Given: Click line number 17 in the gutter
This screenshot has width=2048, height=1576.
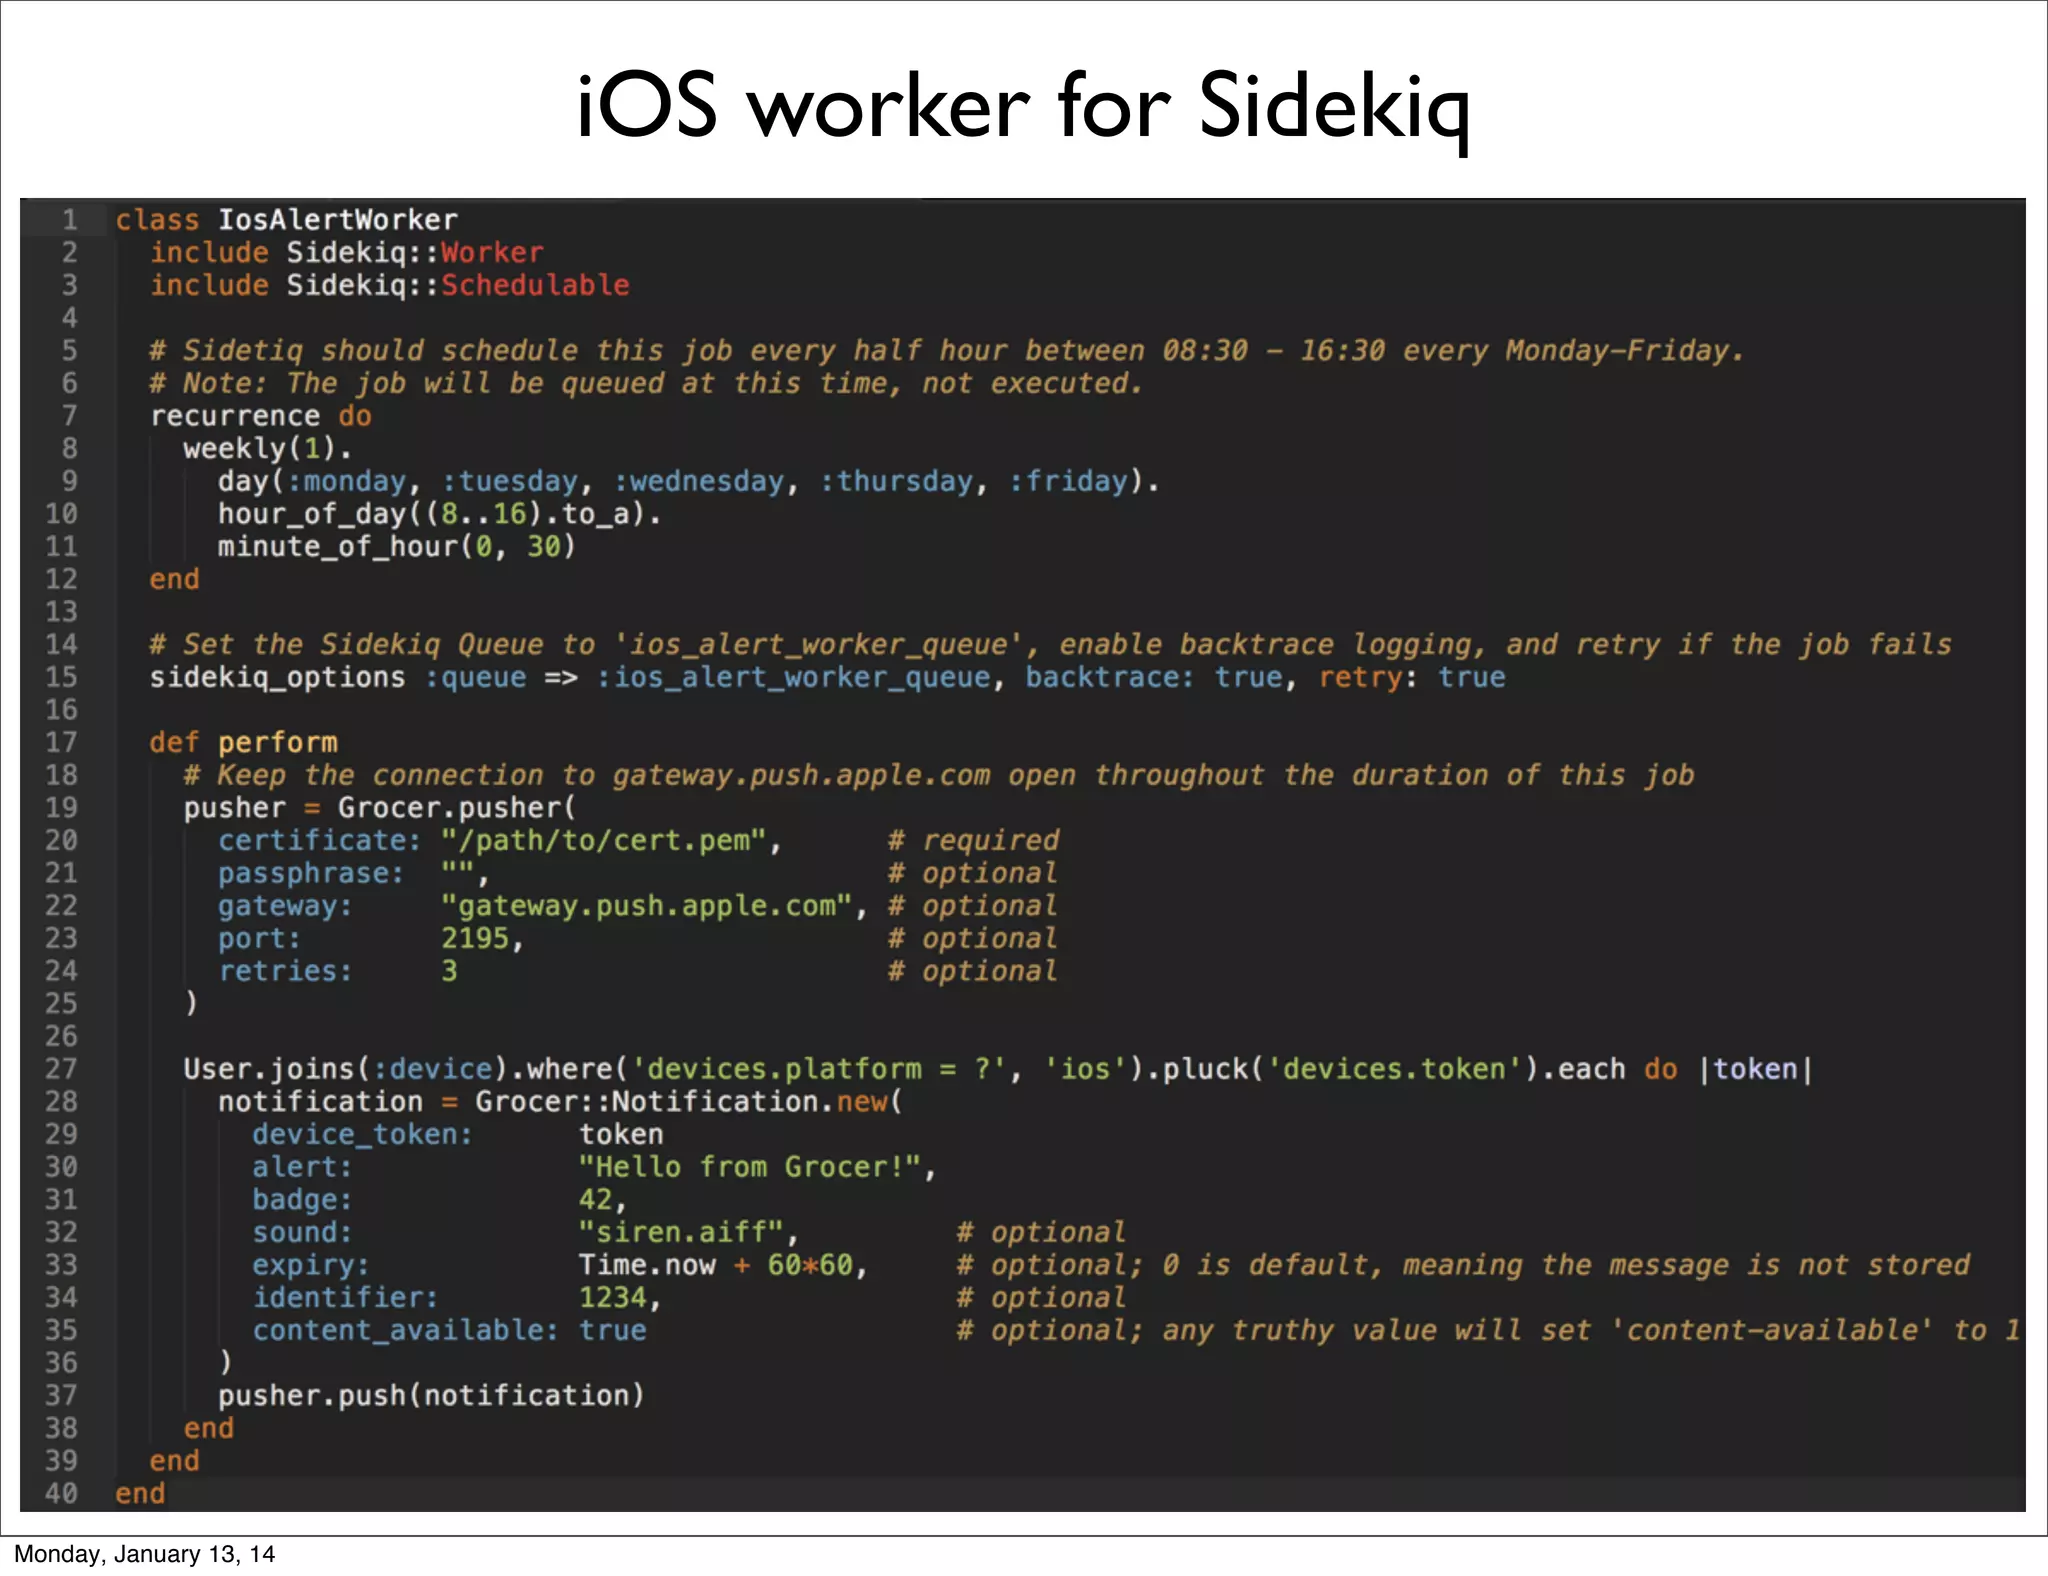Looking at the screenshot, I should point(61,742).
